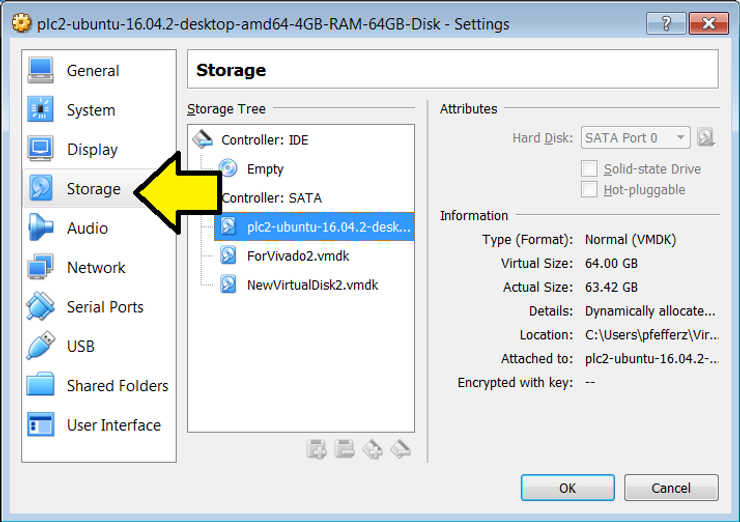Click the USB plug icon
The height and width of the screenshot is (522, 740).
41,345
